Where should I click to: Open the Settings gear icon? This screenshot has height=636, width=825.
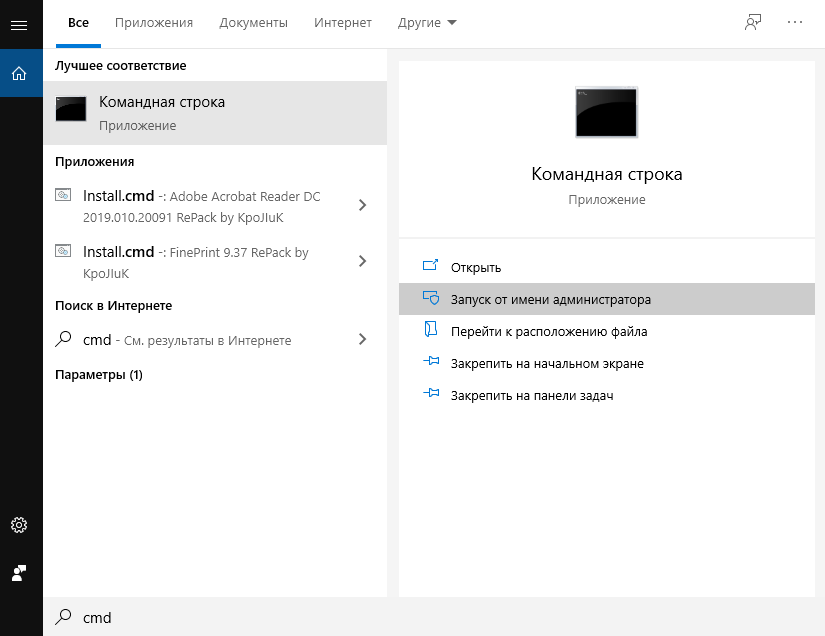[19, 525]
